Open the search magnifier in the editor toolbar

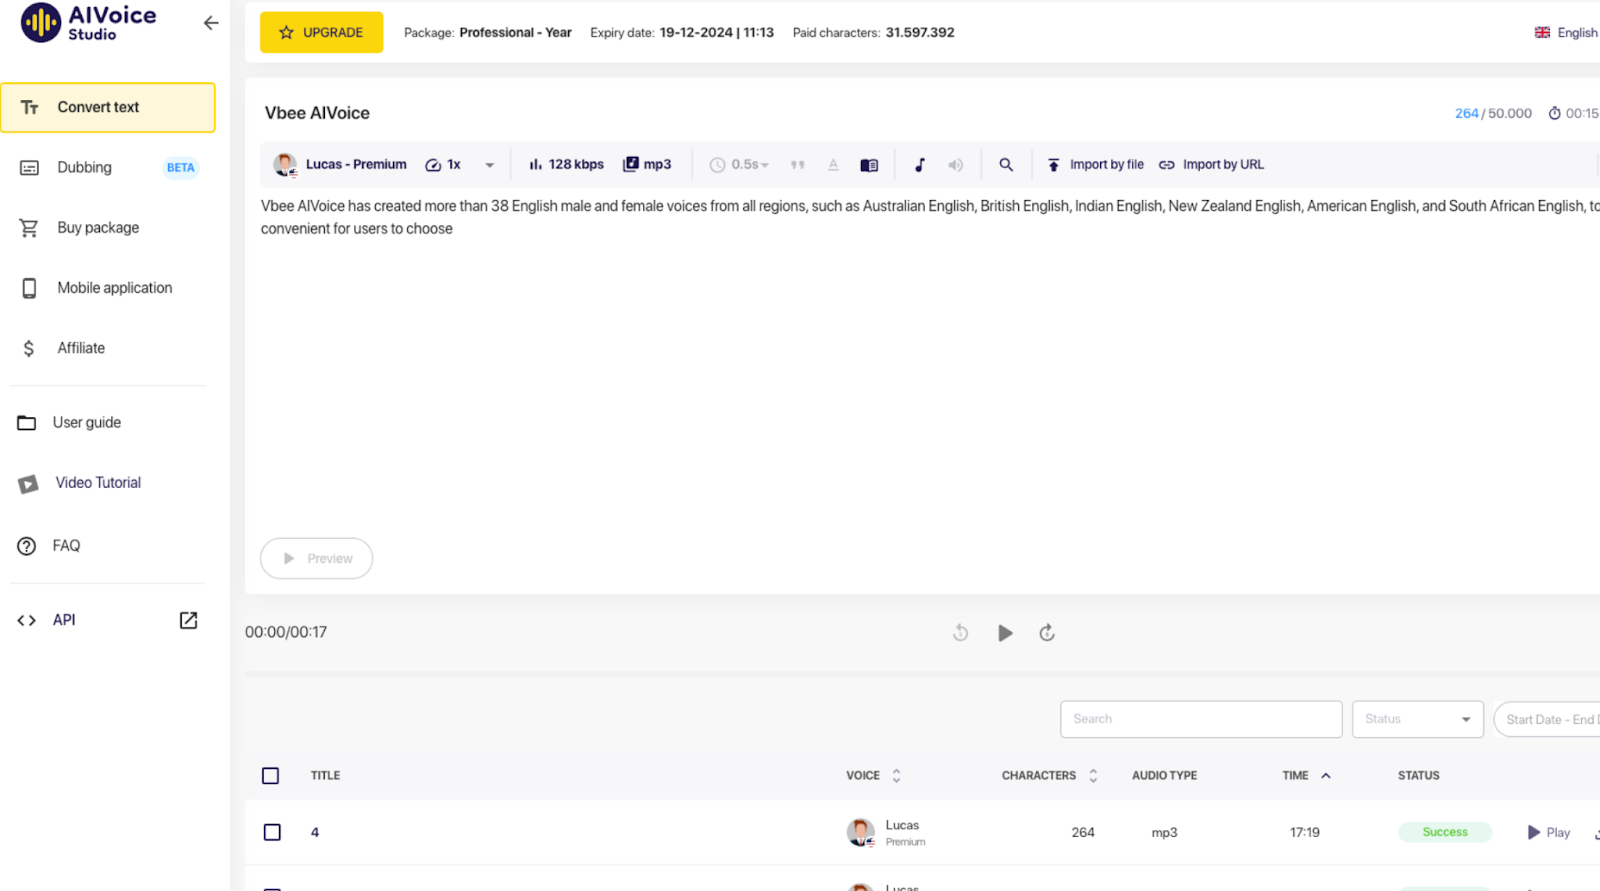tap(1006, 165)
